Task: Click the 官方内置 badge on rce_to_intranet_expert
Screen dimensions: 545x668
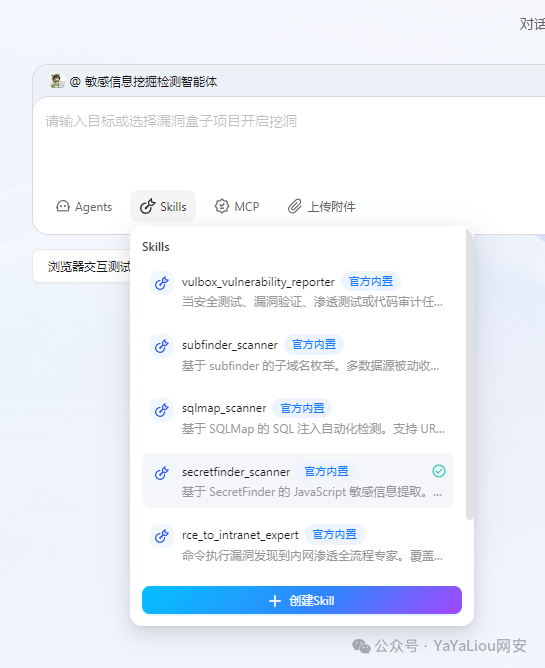Action: pos(334,534)
